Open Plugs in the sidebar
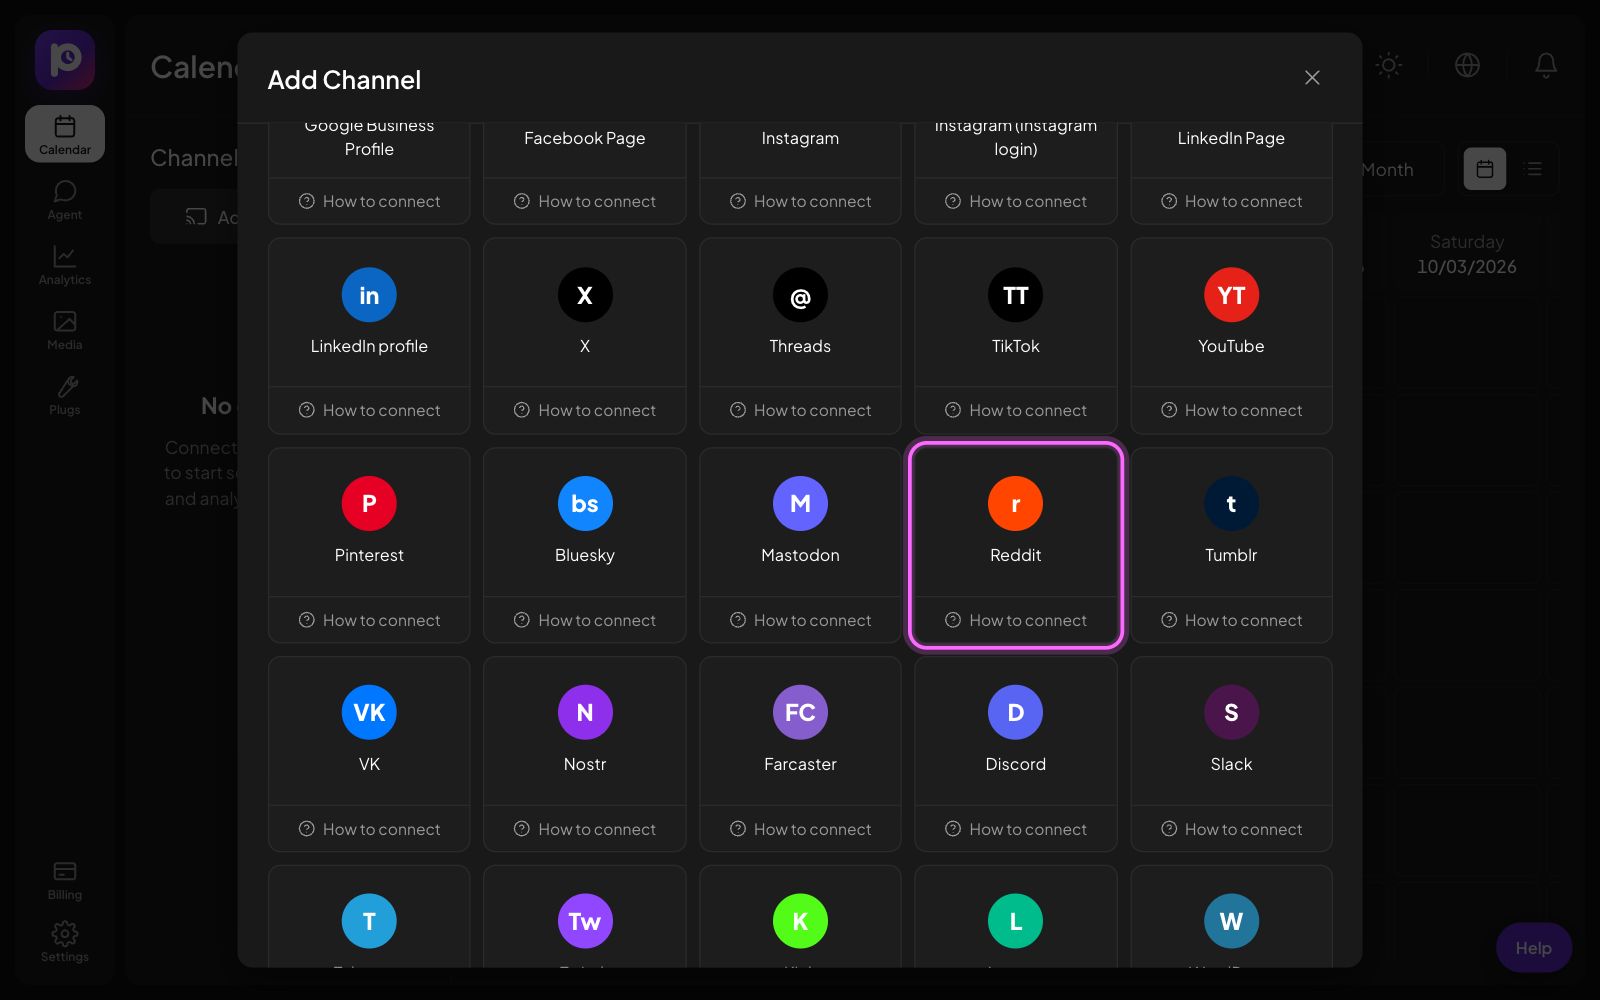 [65, 395]
